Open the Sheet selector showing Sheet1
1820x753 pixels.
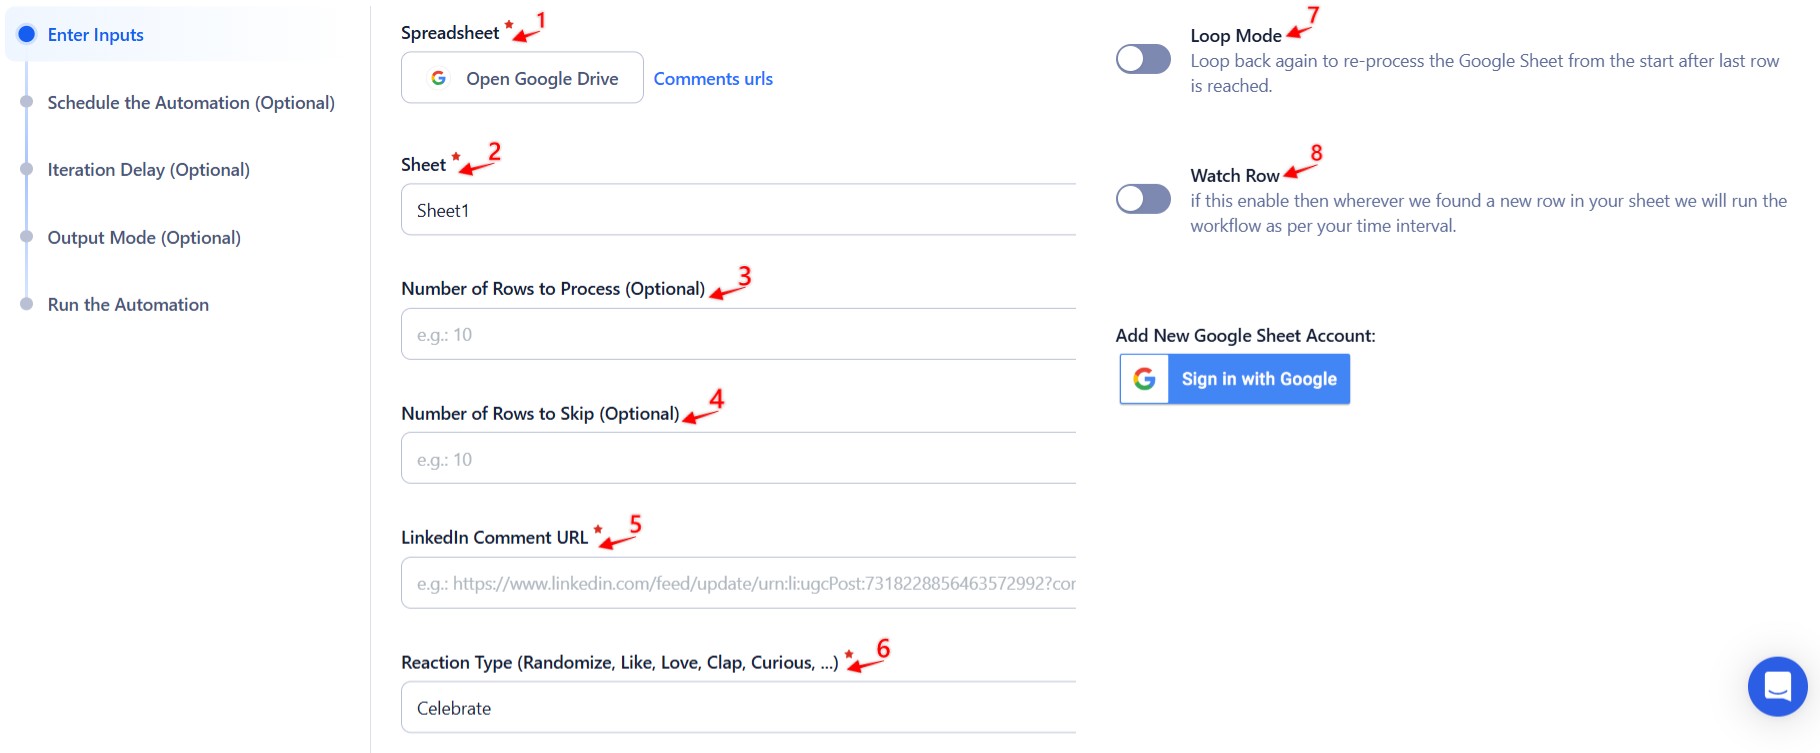738,210
